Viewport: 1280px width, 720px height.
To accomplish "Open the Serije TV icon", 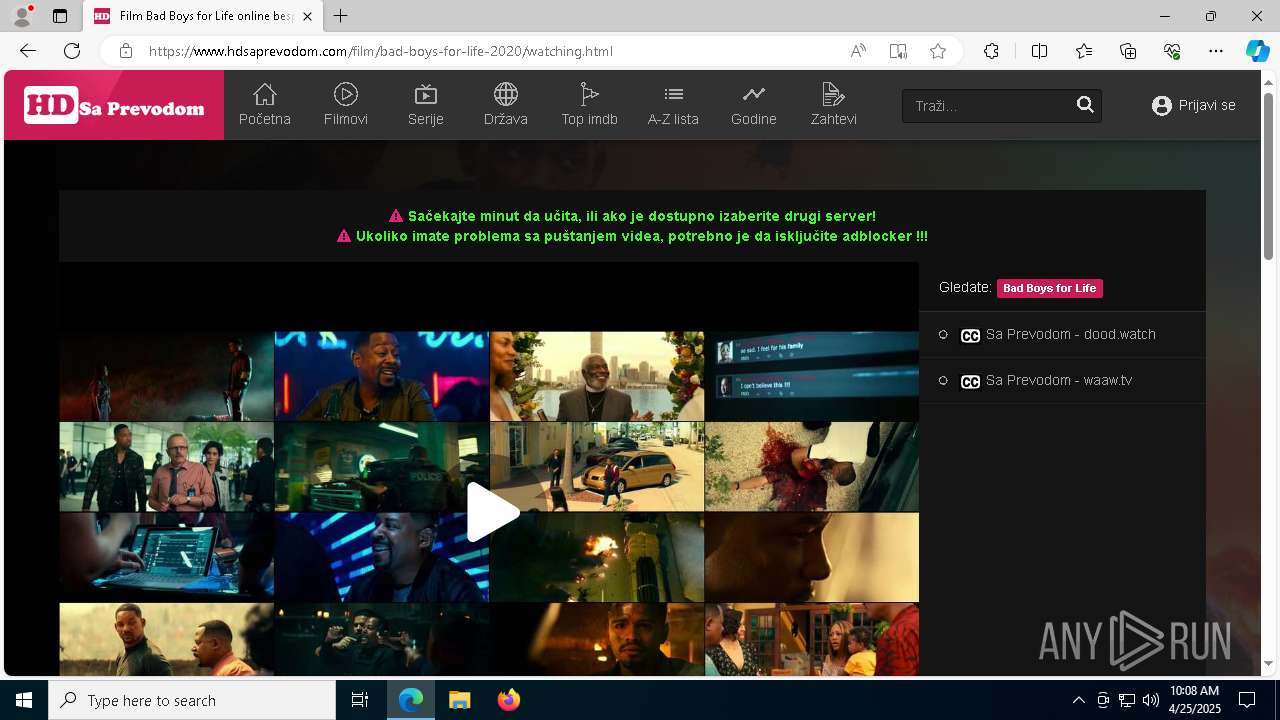I will pos(426,94).
